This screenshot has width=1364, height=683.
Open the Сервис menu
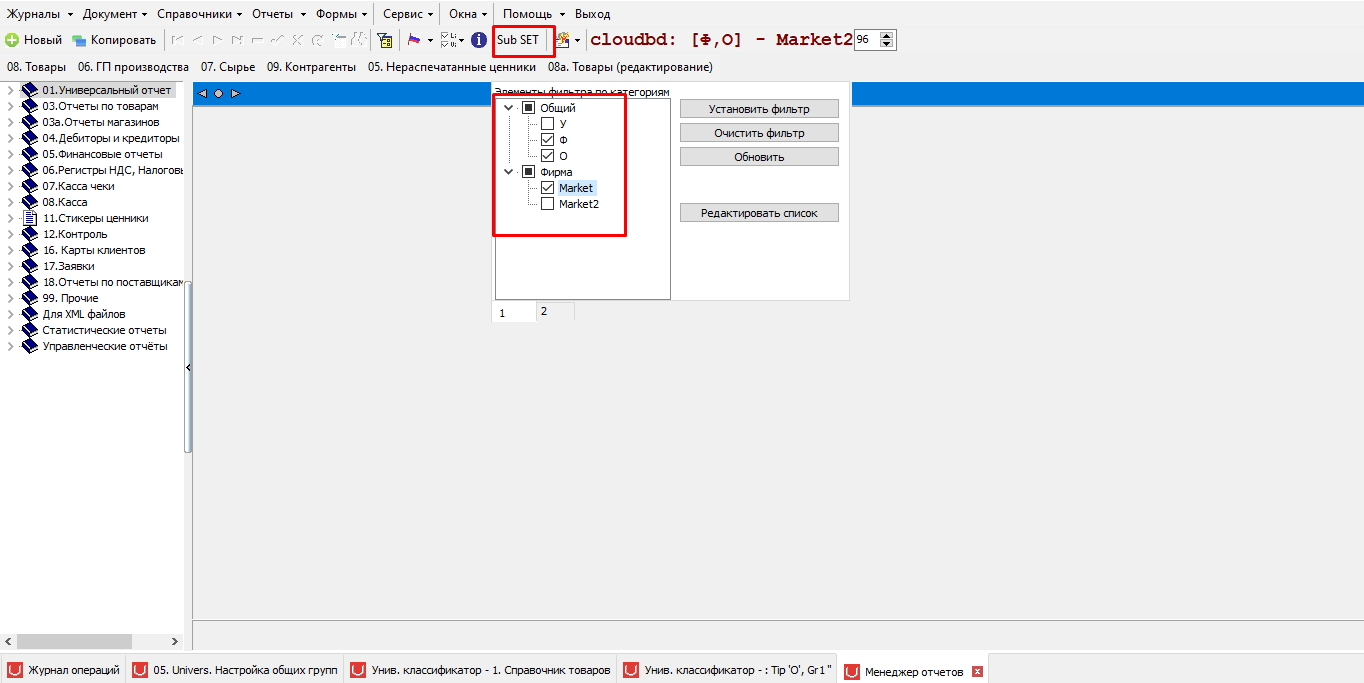coord(408,14)
